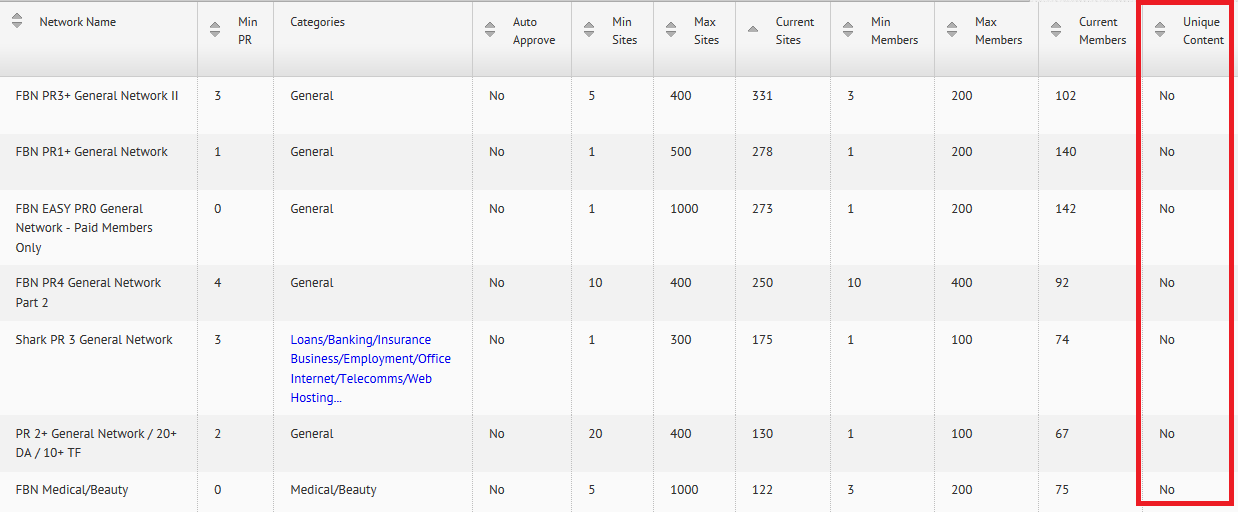The width and height of the screenshot is (1238, 512).
Task: Click sort arrows beside Max Members
Action: click(951, 30)
